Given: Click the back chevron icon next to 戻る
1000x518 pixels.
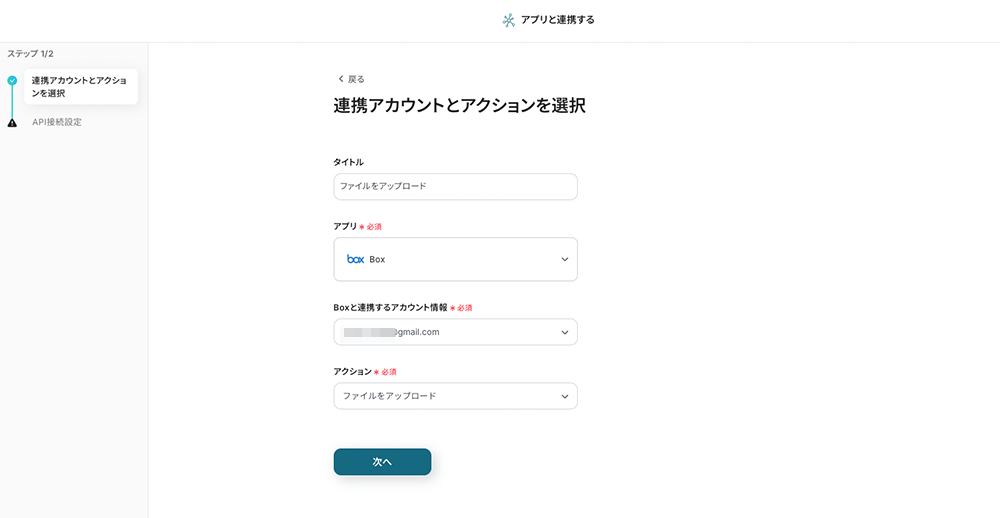Looking at the screenshot, I should [341, 79].
